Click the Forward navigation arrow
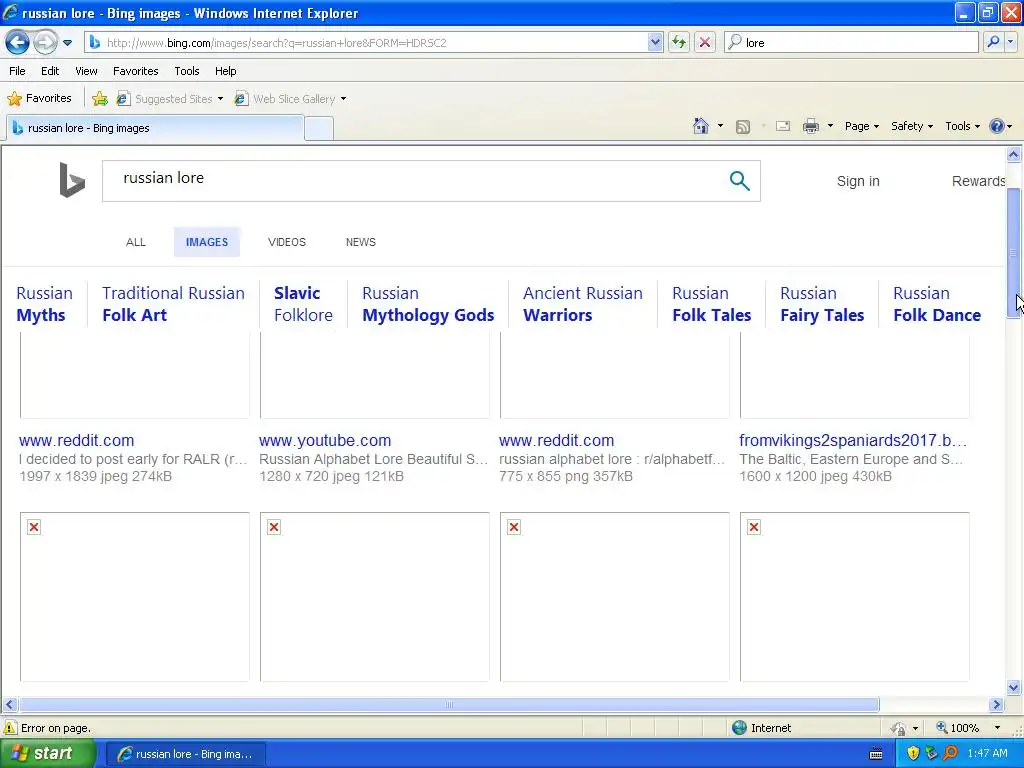The width and height of the screenshot is (1024, 768). [45, 43]
